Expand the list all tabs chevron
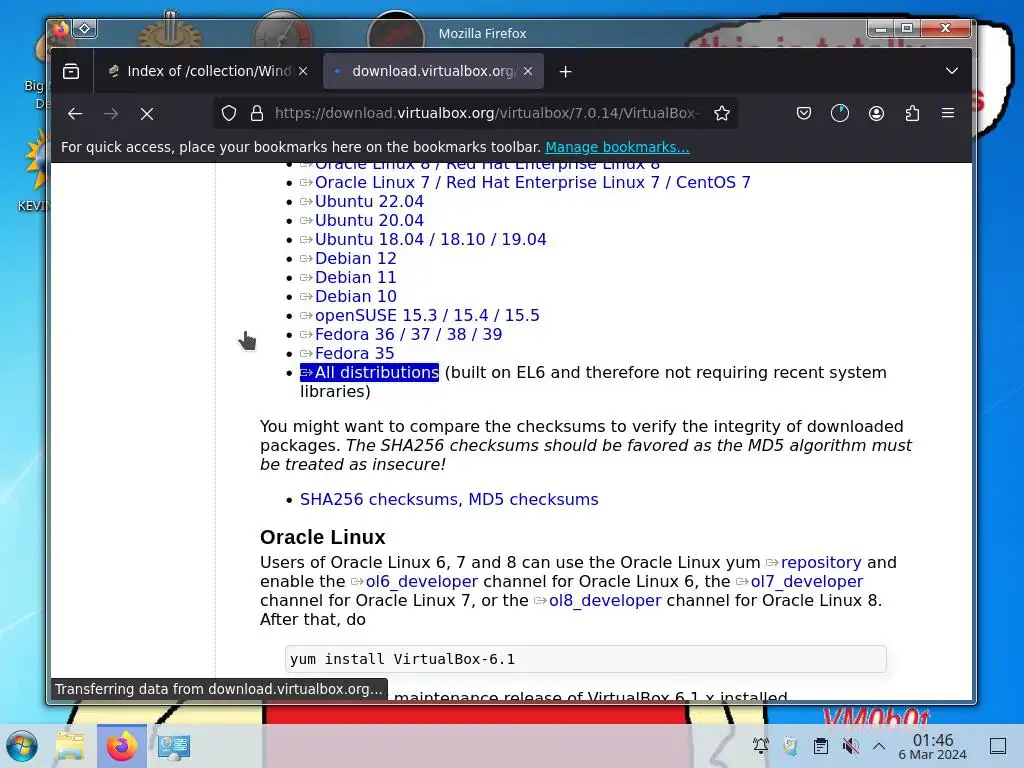The width and height of the screenshot is (1024, 768). pyautogui.click(x=952, y=71)
